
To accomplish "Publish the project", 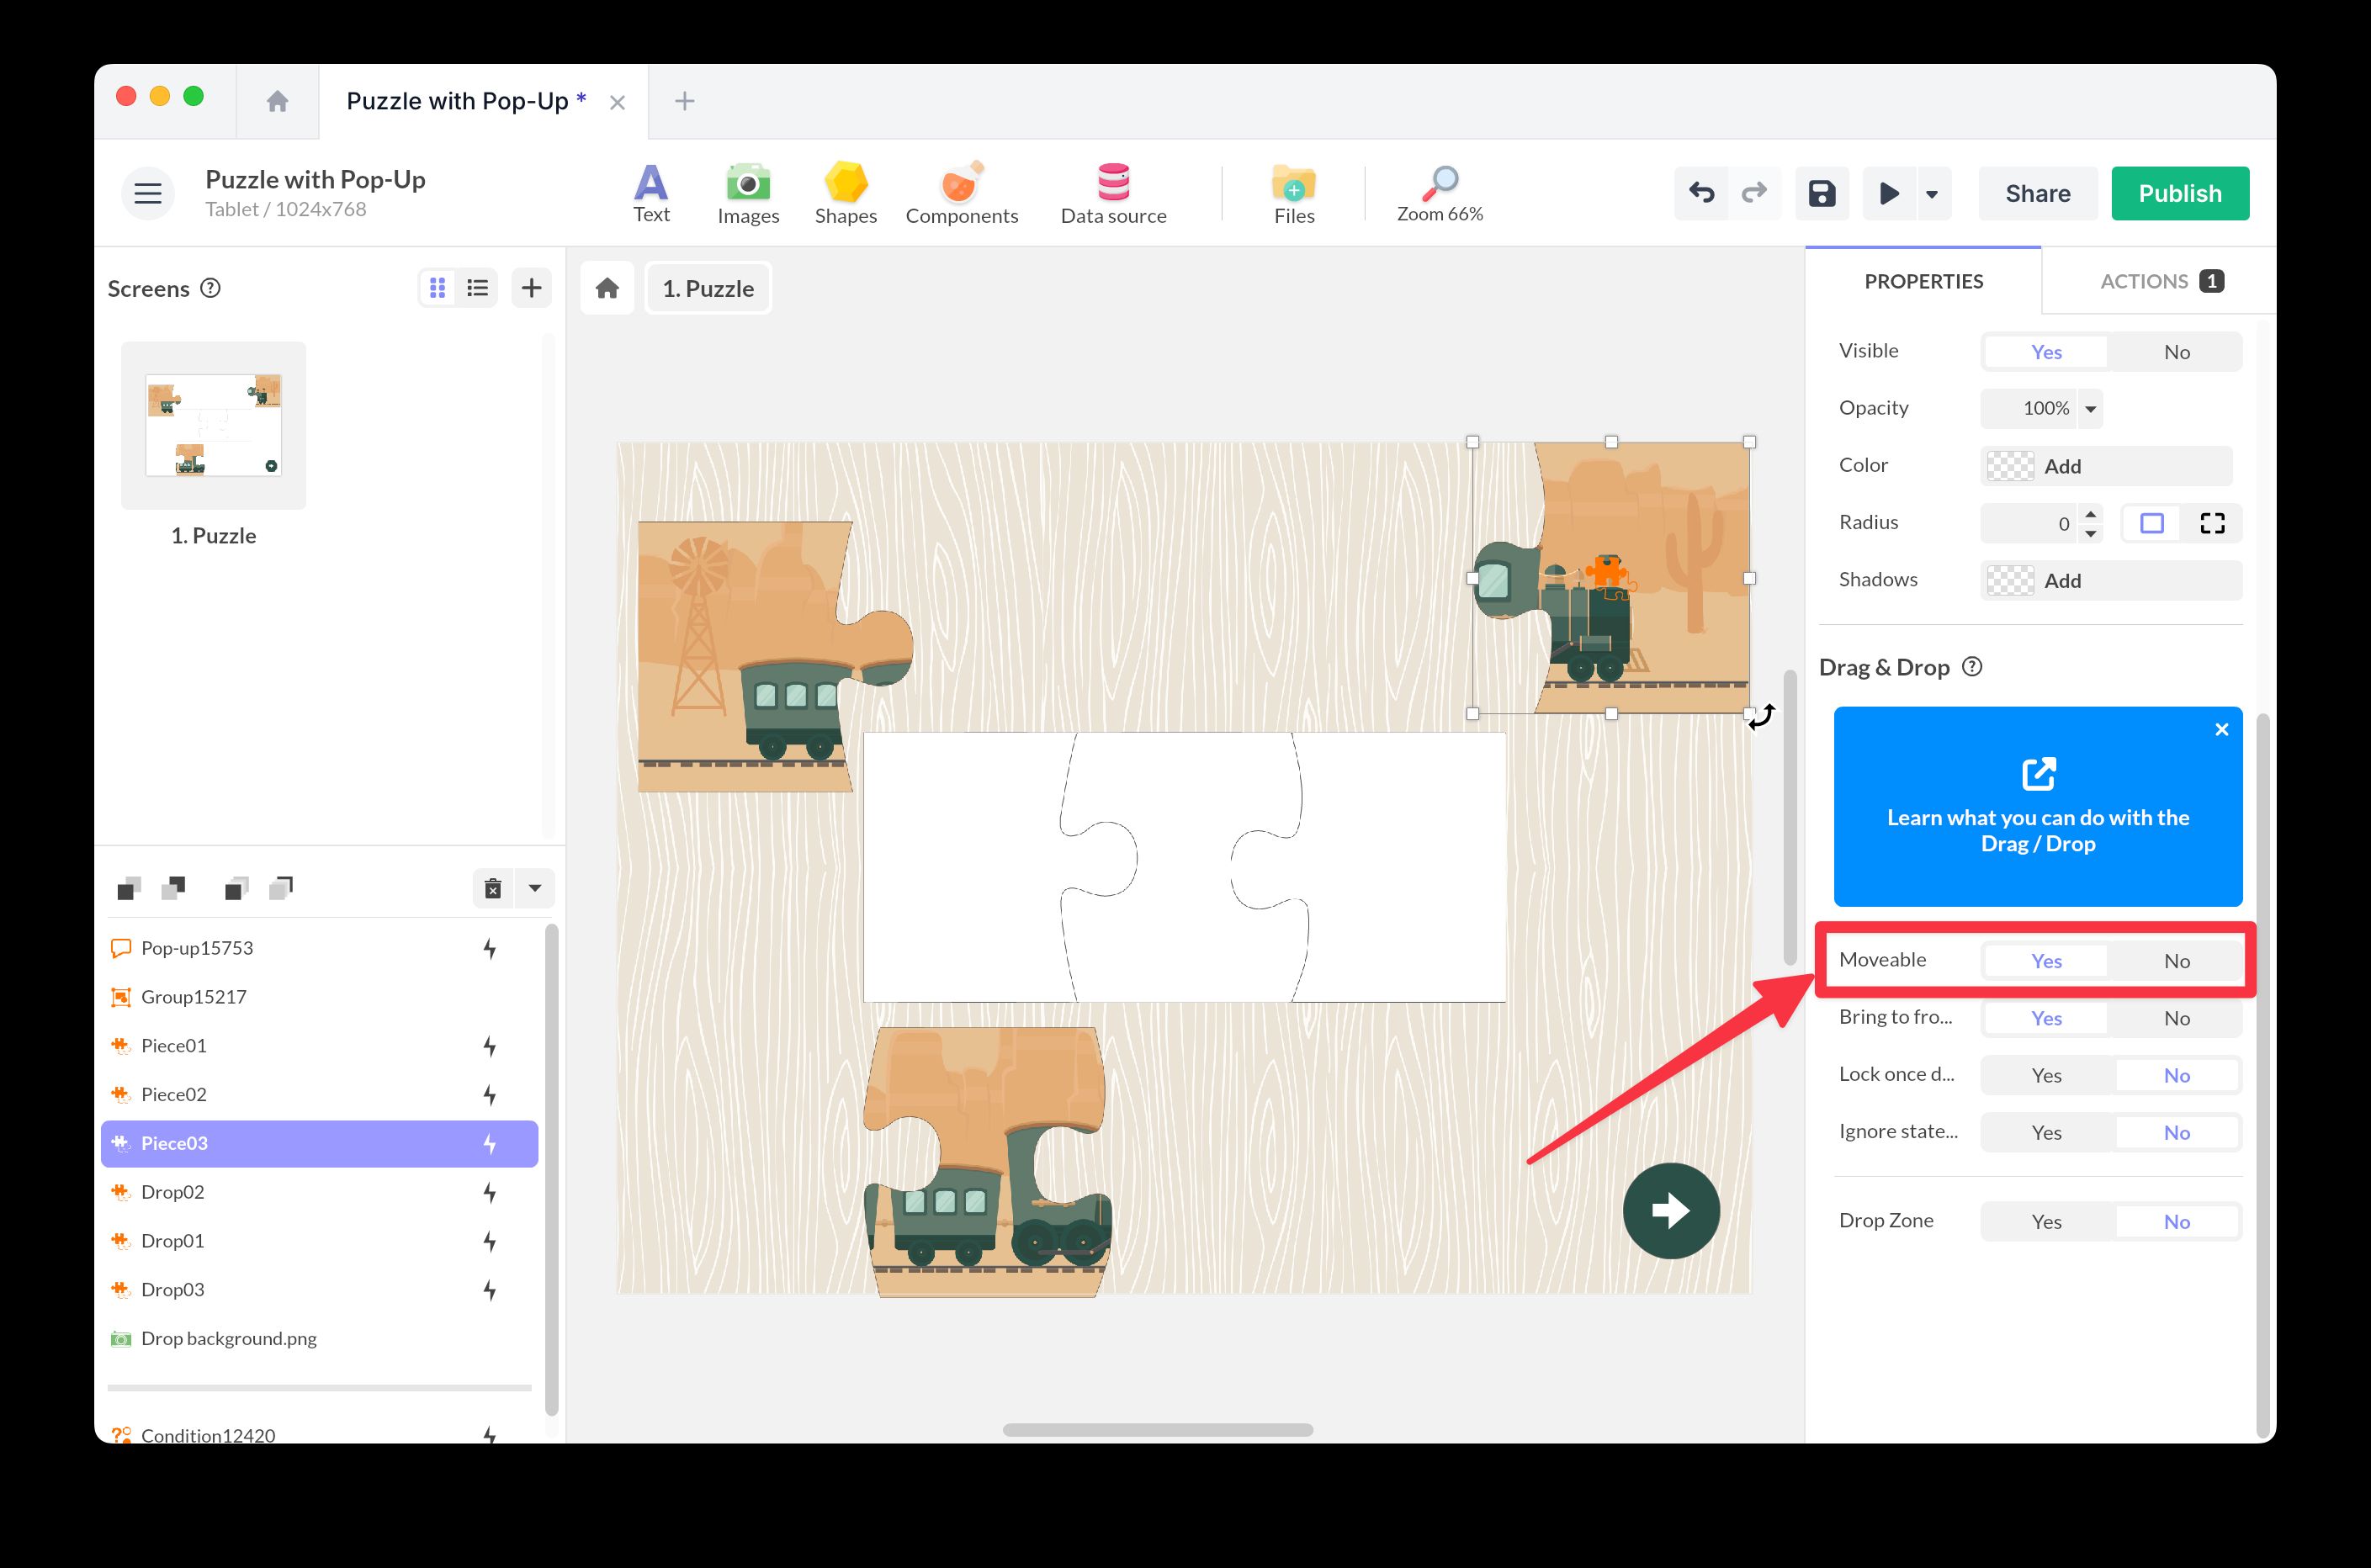I will [x=2180, y=193].
